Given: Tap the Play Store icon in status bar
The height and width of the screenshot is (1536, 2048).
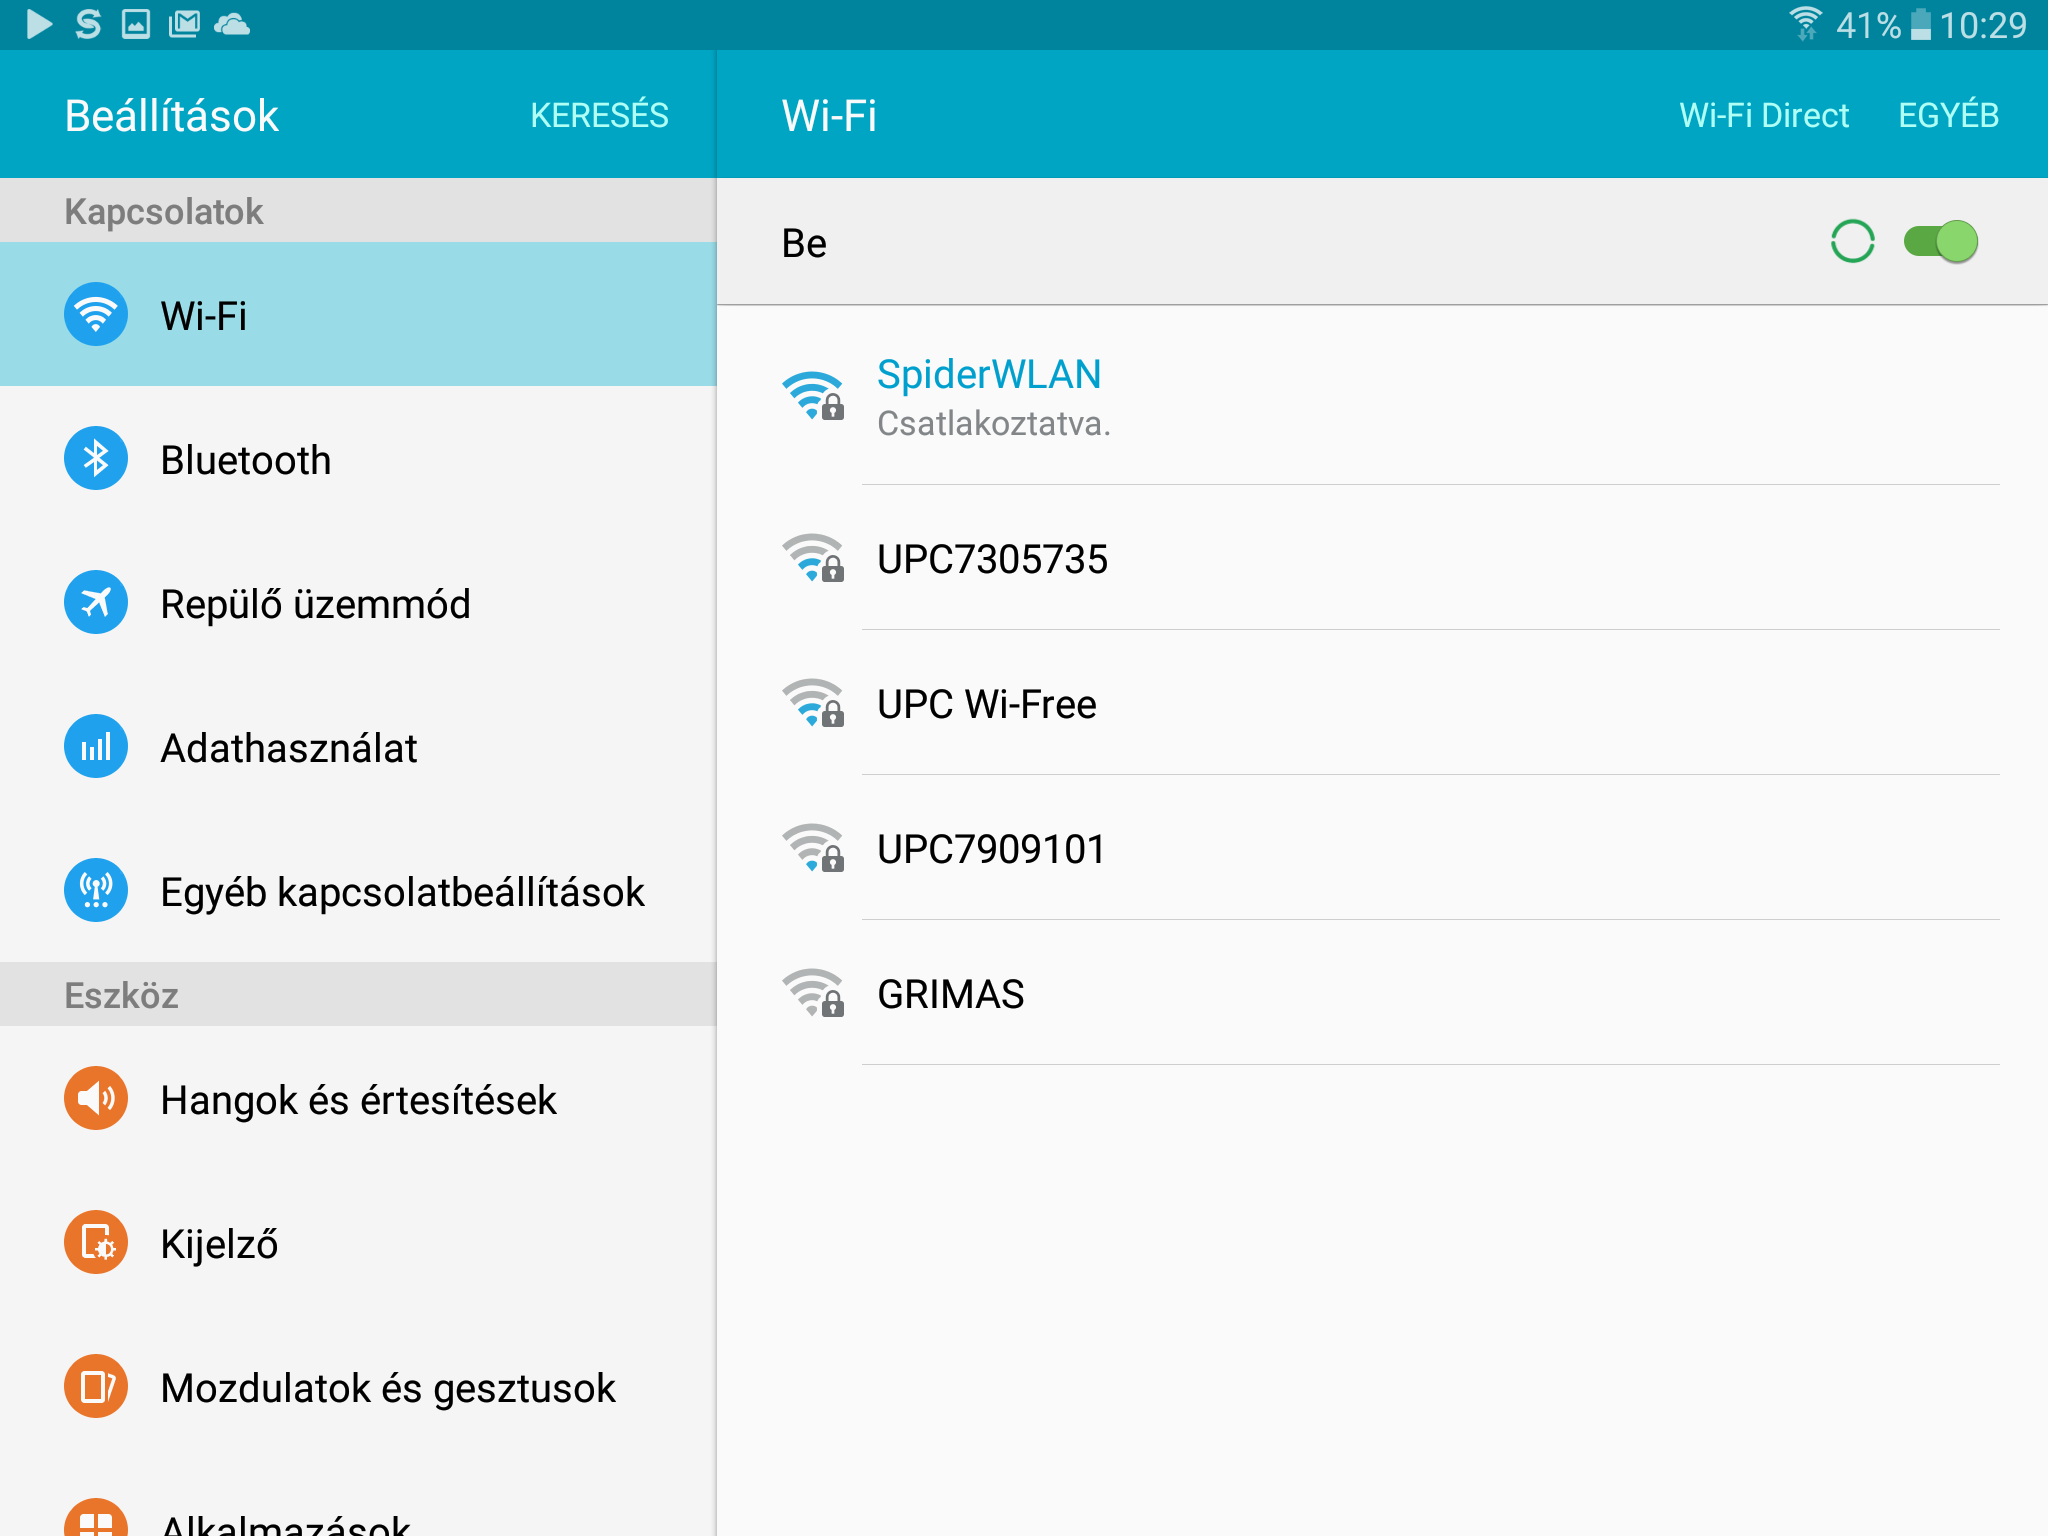Looking at the screenshot, I should (x=39, y=24).
